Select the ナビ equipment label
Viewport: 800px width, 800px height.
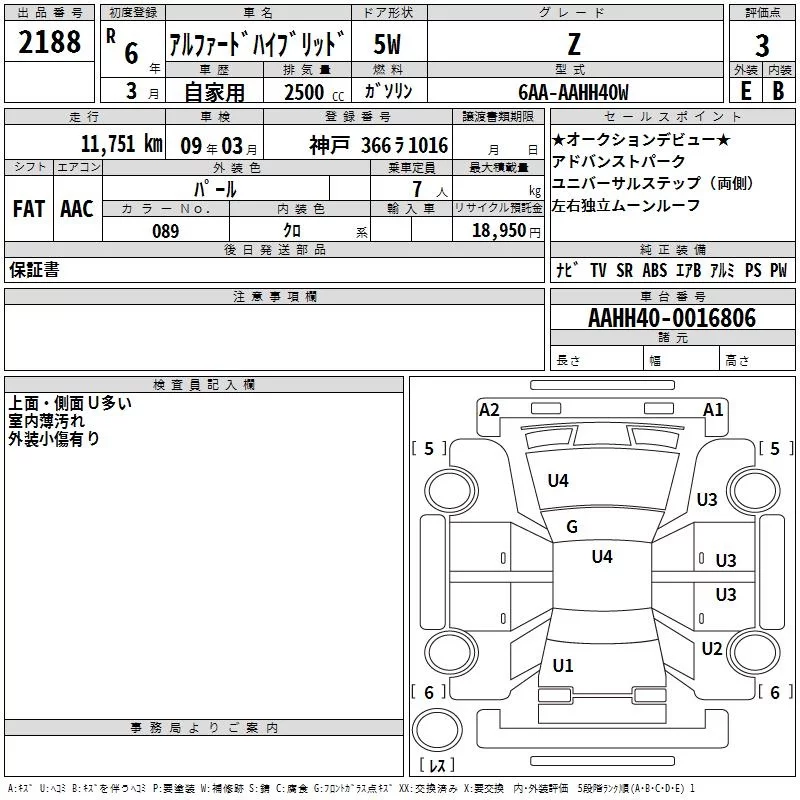click(567, 270)
